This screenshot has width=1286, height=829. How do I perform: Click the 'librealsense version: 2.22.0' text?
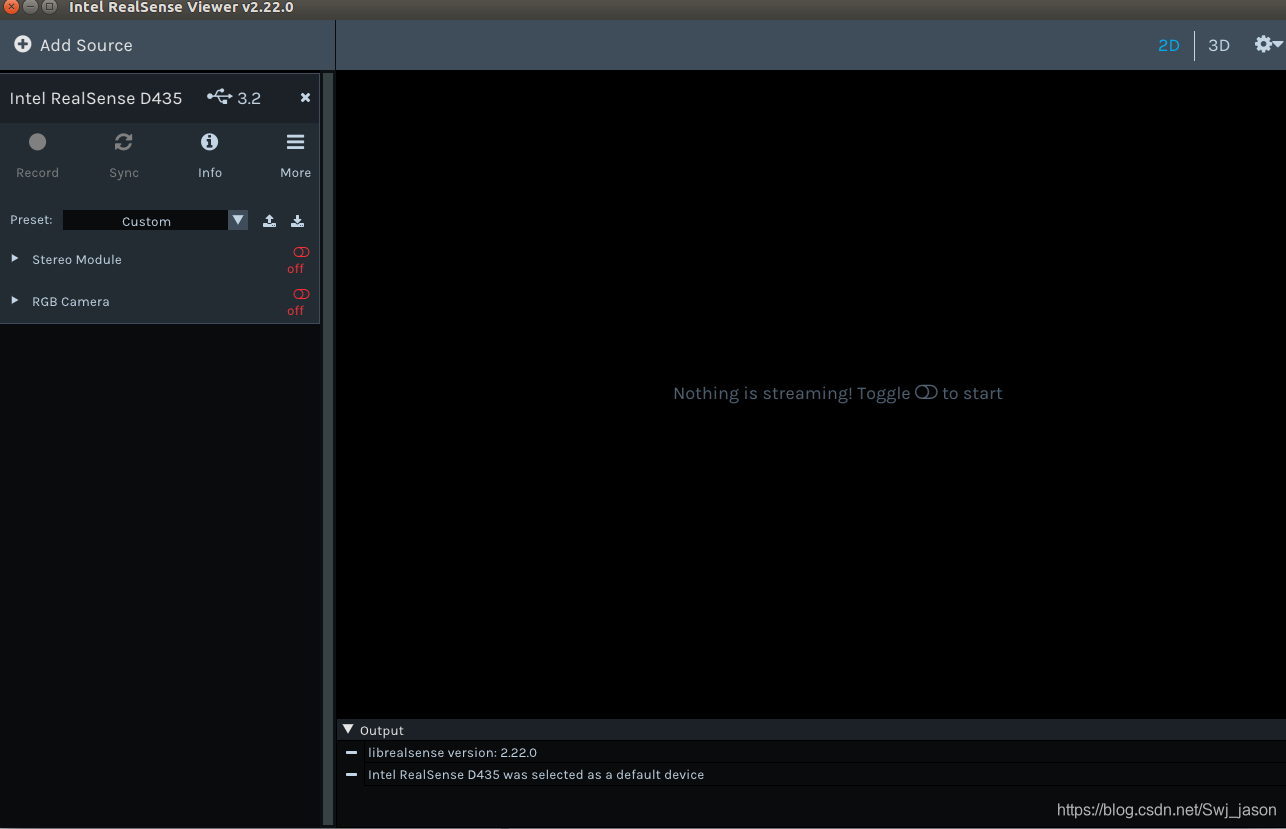coord(452,752)
